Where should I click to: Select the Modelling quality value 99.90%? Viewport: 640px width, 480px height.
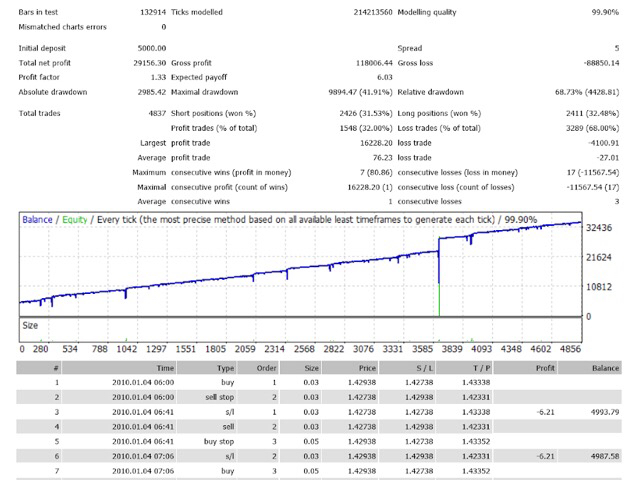point(604,12)
